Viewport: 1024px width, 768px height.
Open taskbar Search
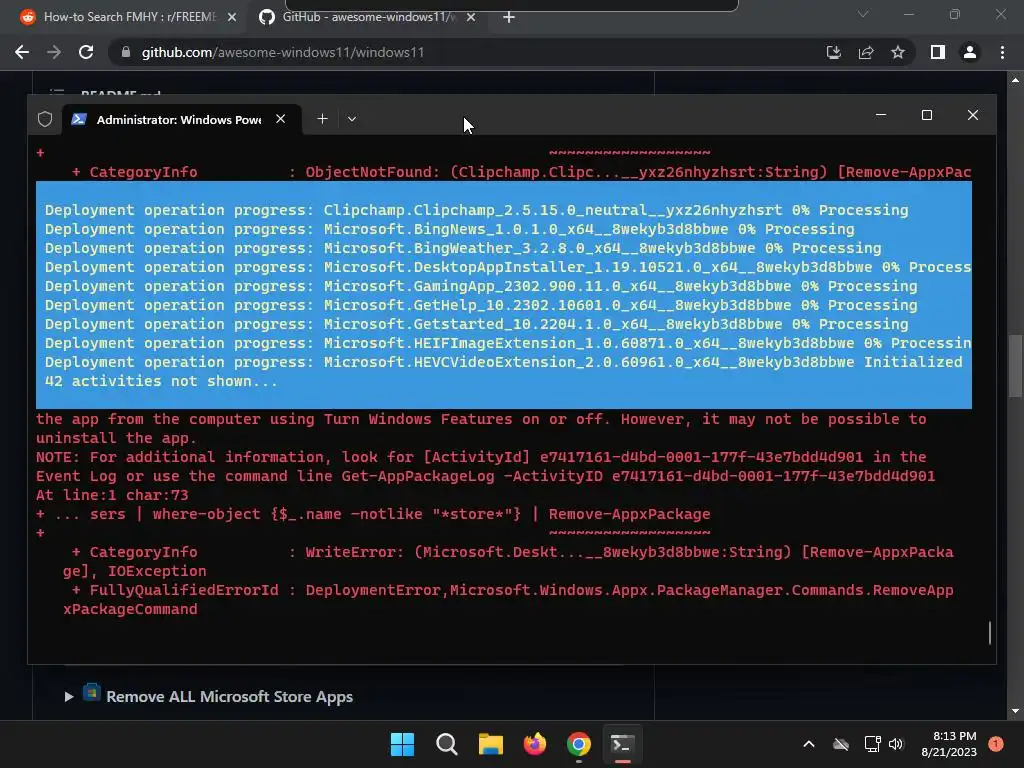click(x=447, y=744)
